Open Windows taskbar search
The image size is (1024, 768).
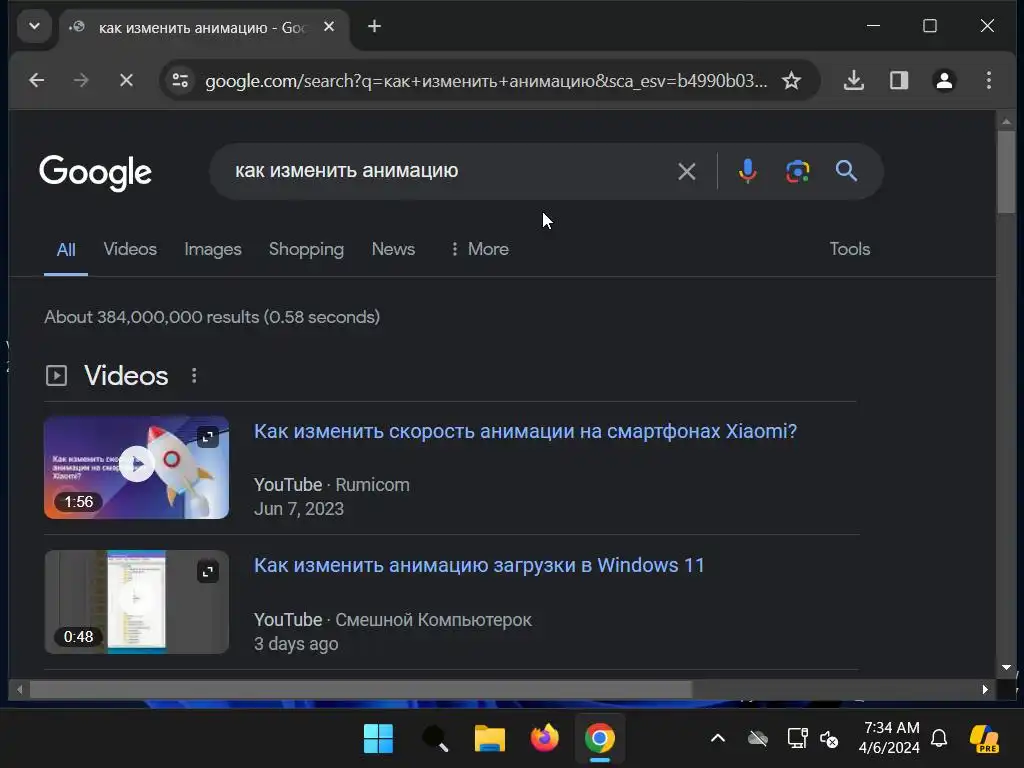tap(434, 739)
